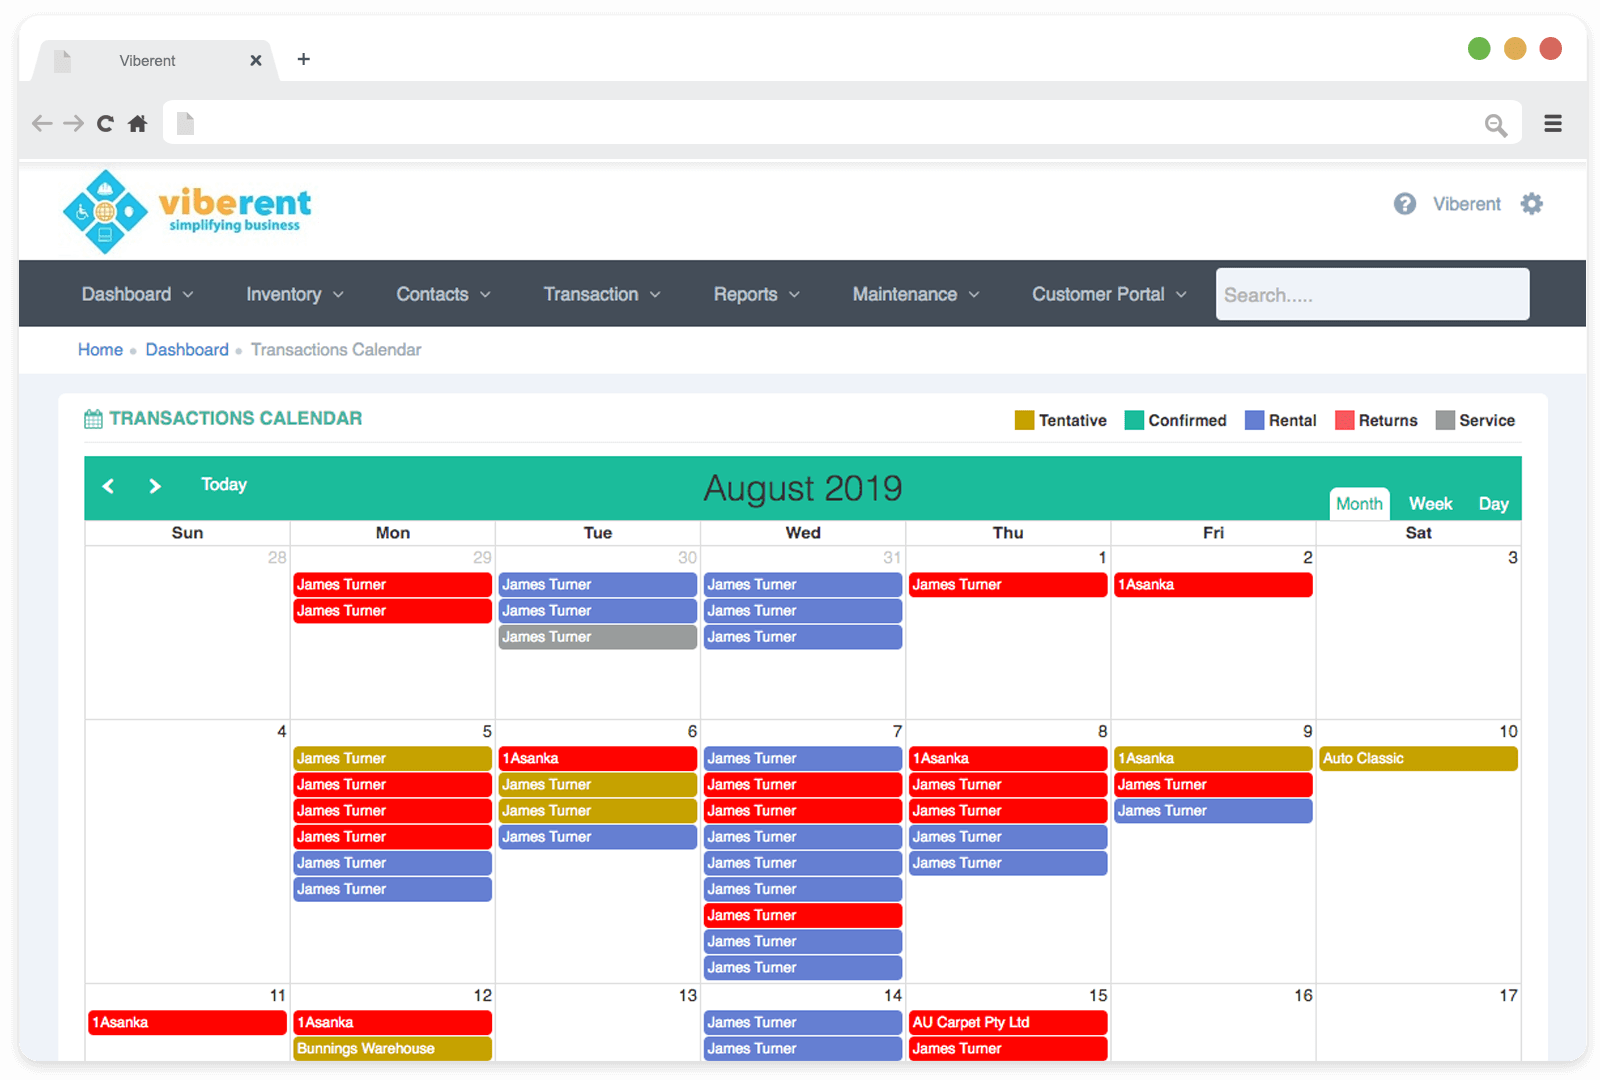
Task: Click the Tentative legend color swatch
Action: [x=1024, y=420]
